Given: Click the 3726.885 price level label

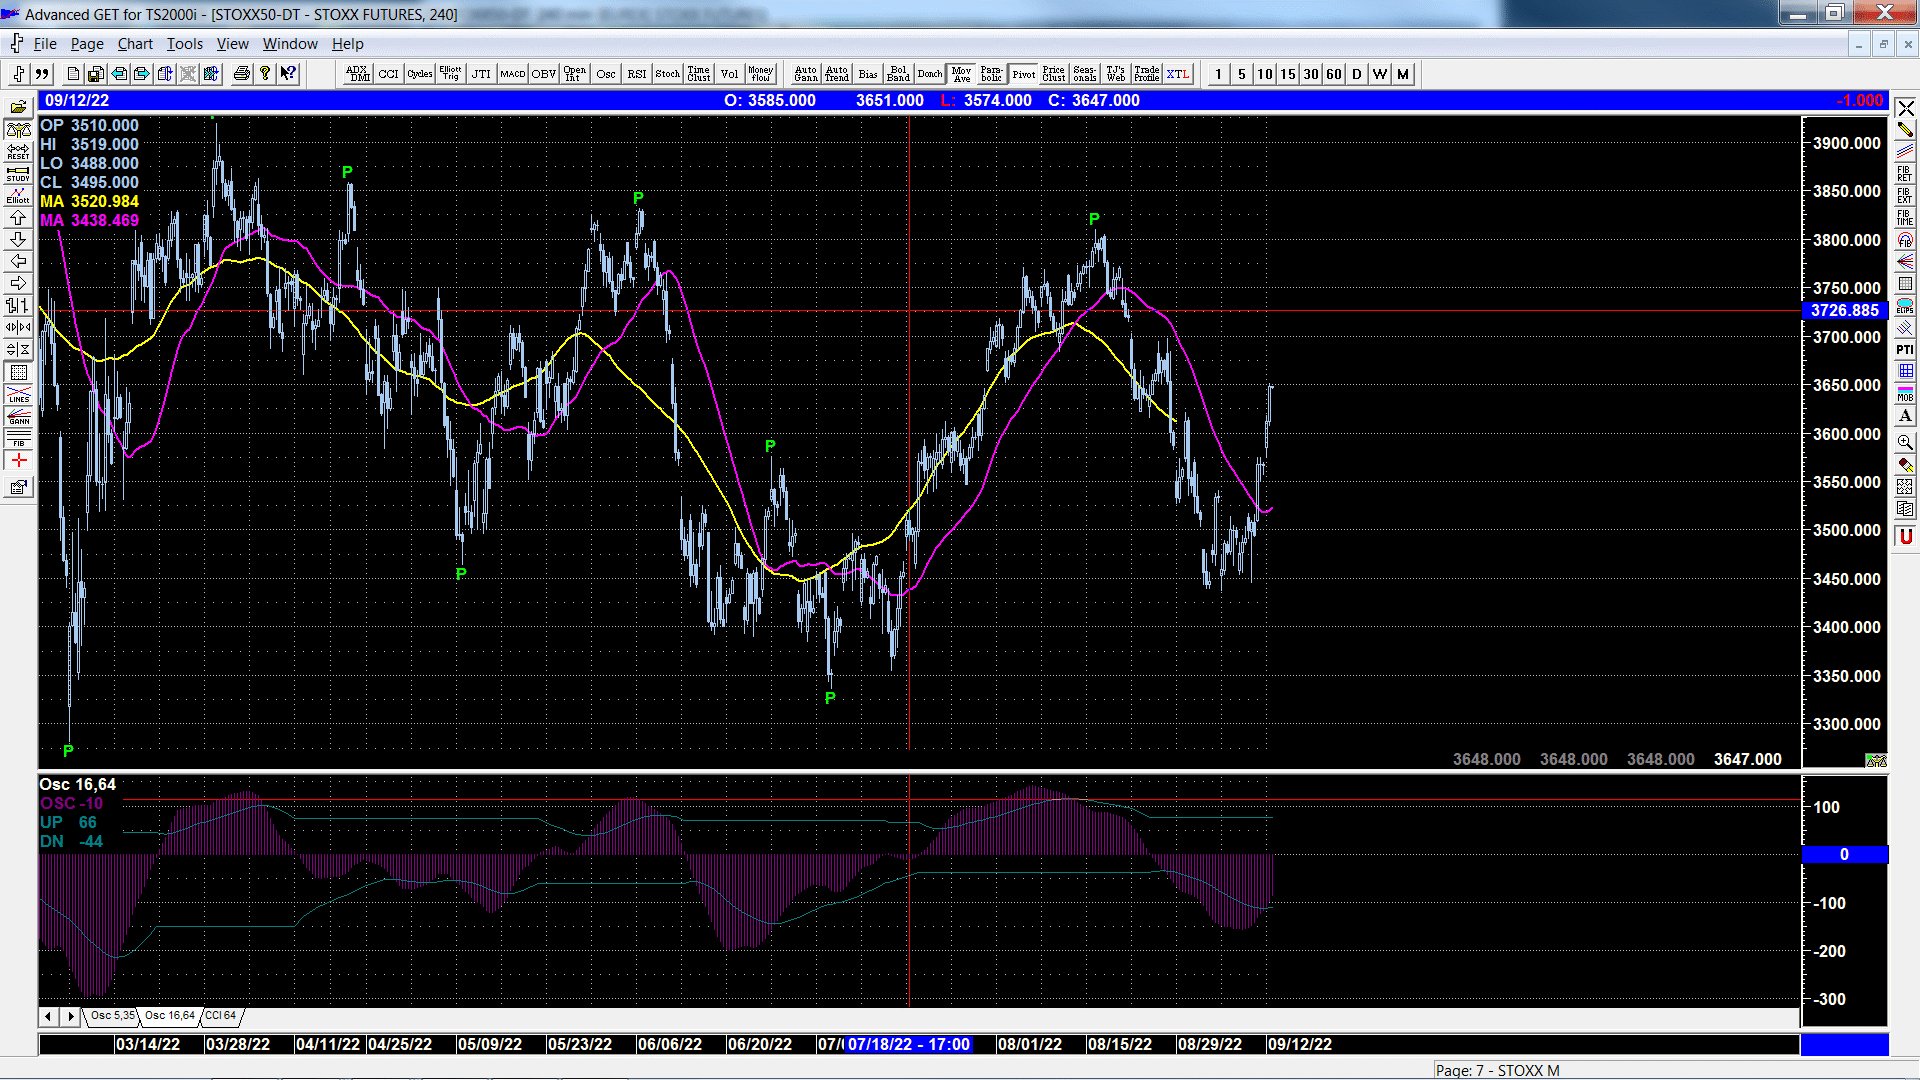Looking at the screenshot, I should coord(1844,311).
